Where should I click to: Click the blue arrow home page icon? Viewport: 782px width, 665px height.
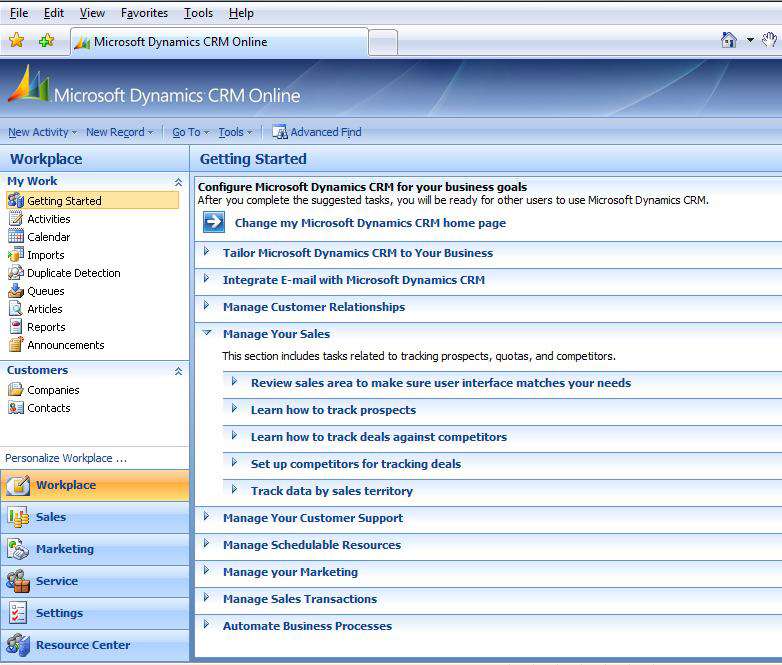[x=214, y=222]
